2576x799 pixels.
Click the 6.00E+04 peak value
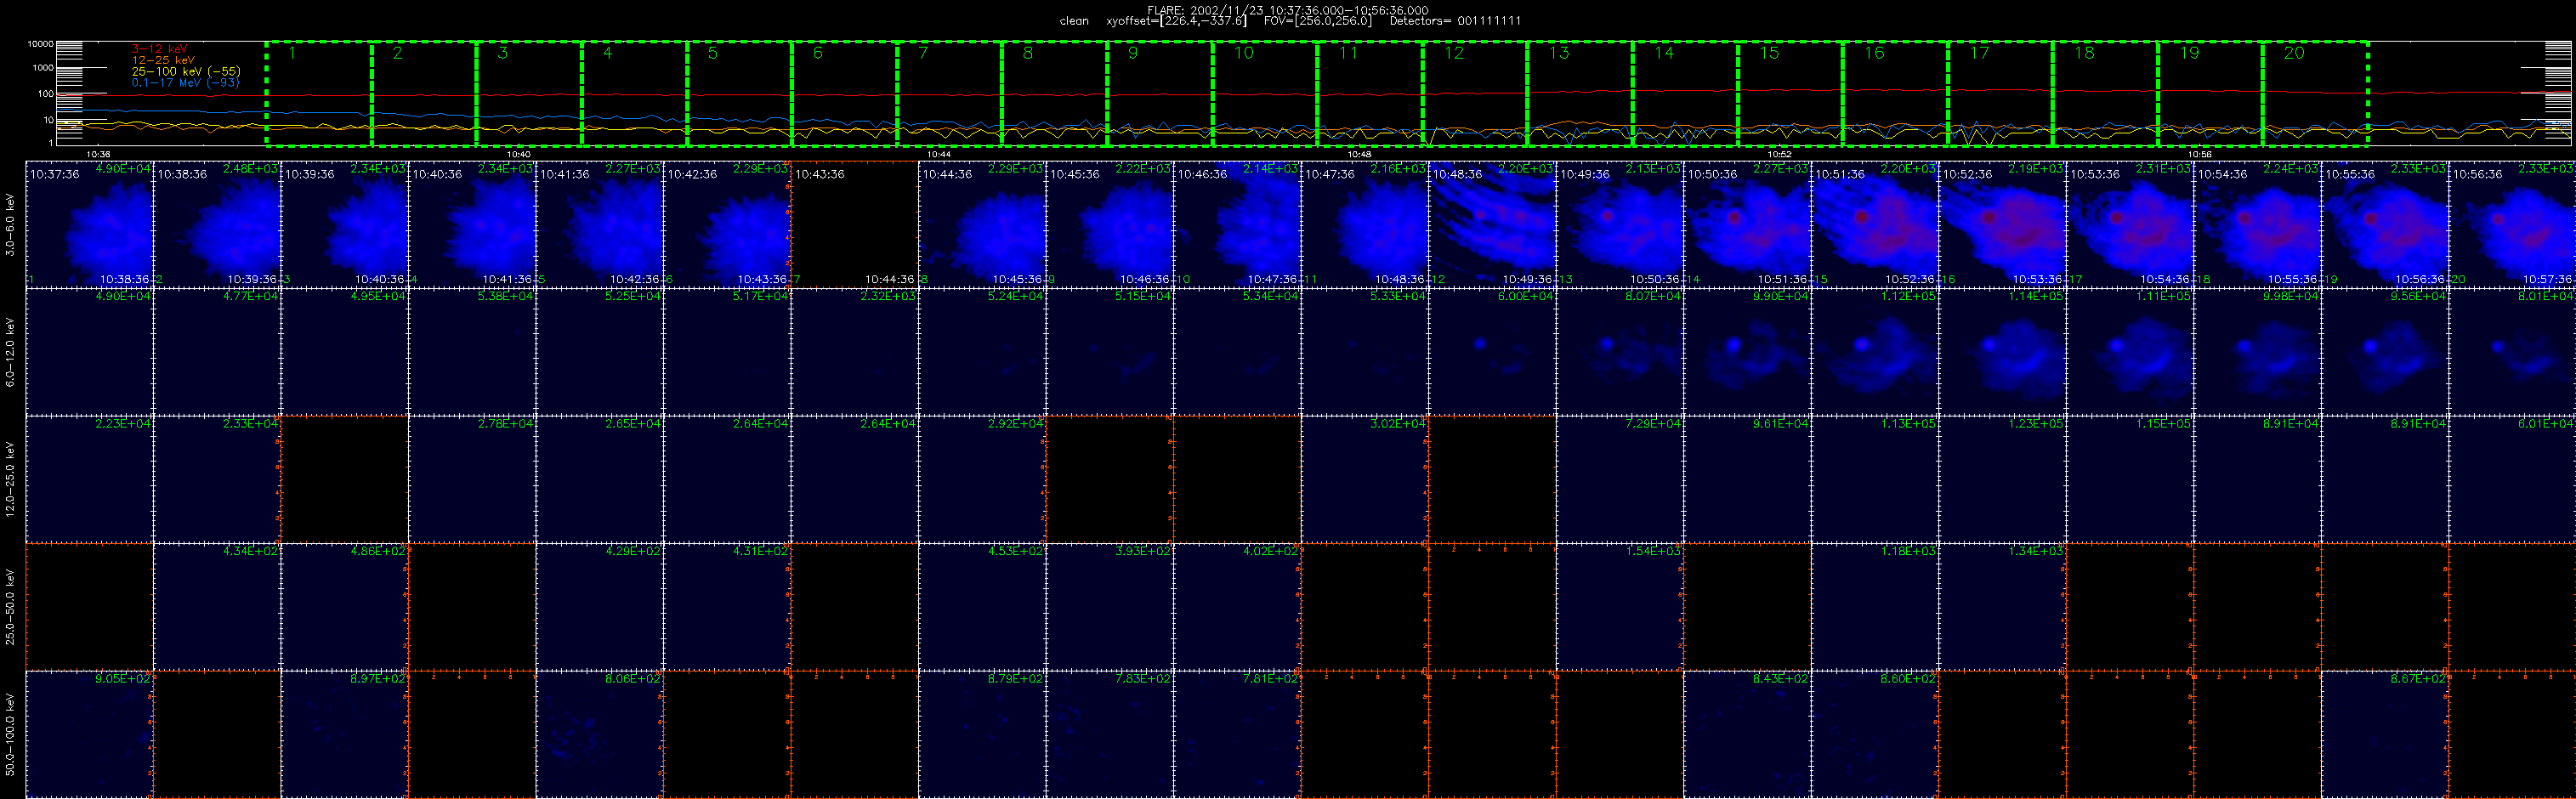pos(1526,296)
